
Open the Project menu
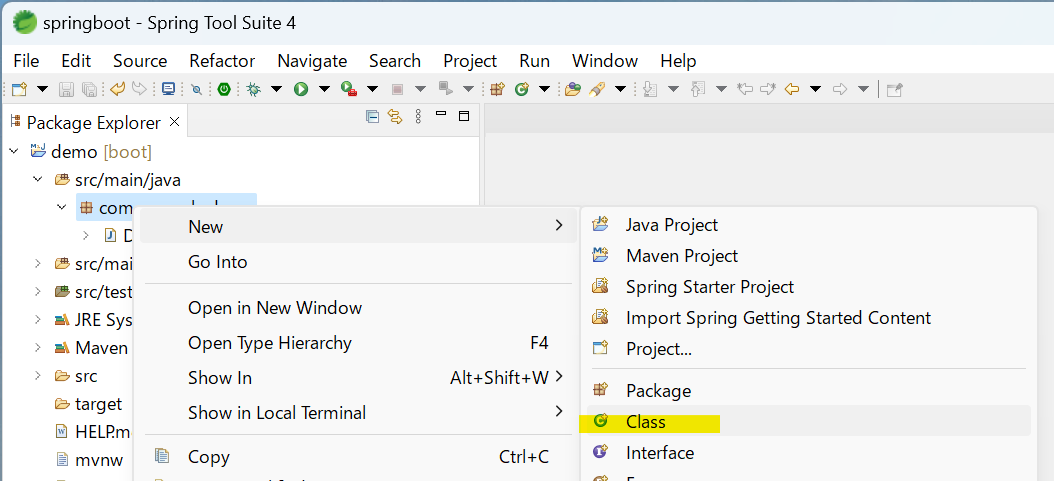coord(470,60)
